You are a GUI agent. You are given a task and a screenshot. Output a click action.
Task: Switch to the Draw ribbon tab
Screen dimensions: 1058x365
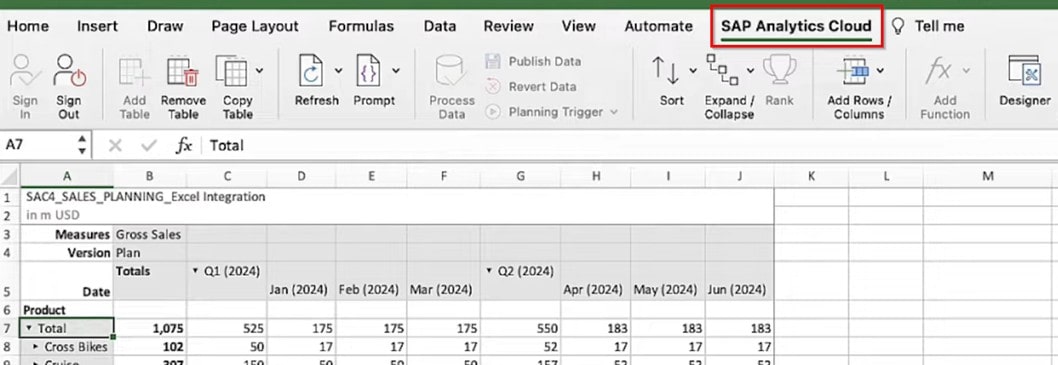click(165, 26)
